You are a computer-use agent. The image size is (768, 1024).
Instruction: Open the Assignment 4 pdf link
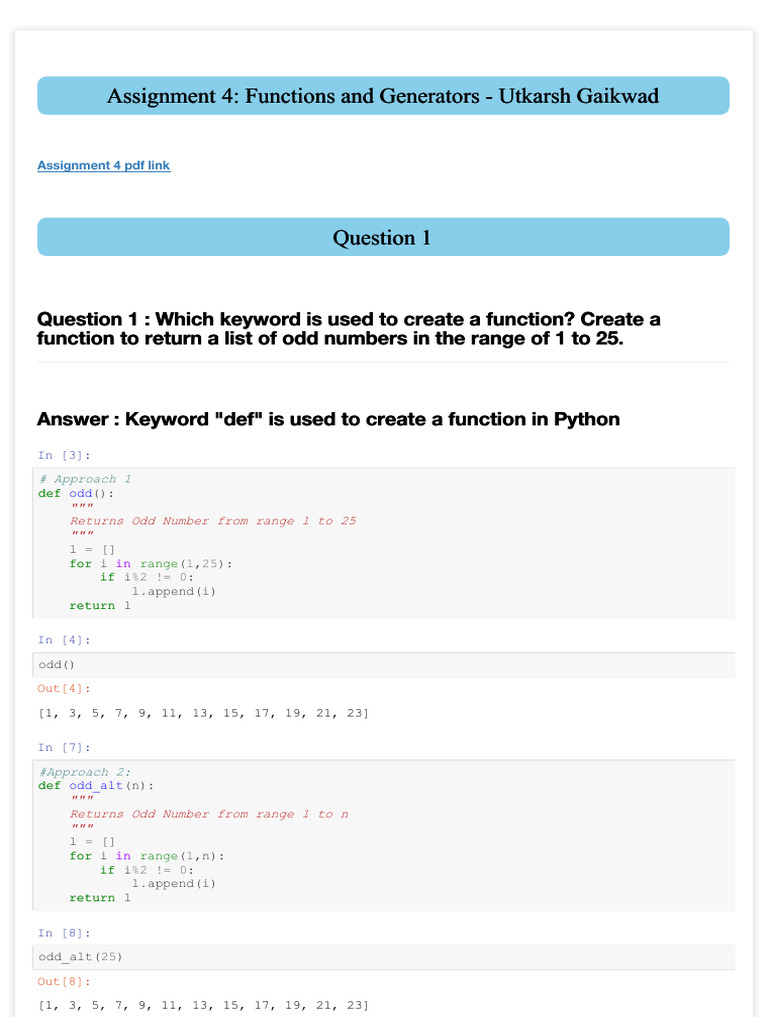(x=103, y=165)
